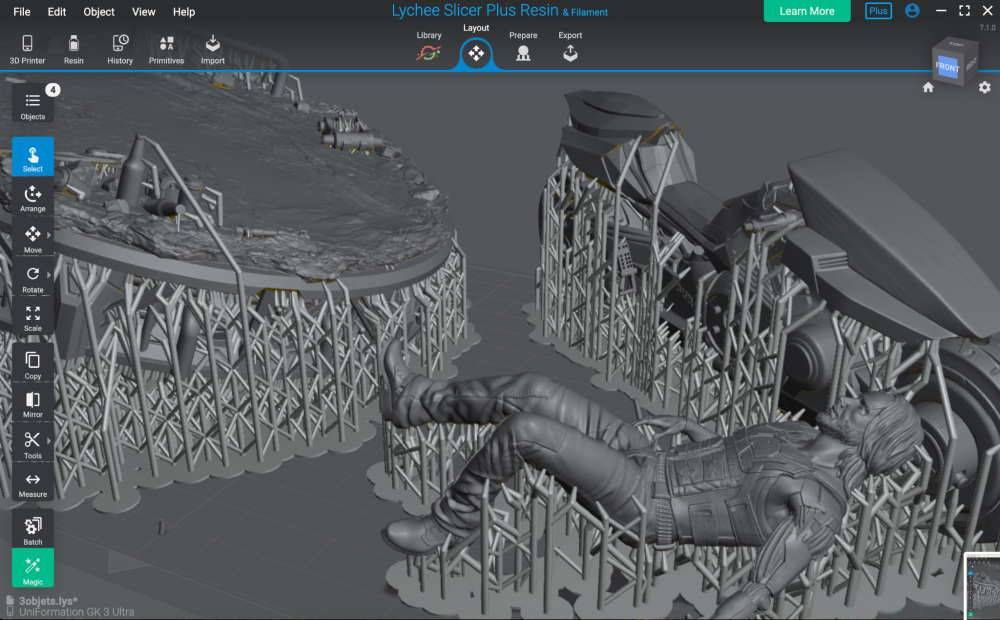Open the File menu
This screenshot has height=620, width=1000.
tap(21, 12)
